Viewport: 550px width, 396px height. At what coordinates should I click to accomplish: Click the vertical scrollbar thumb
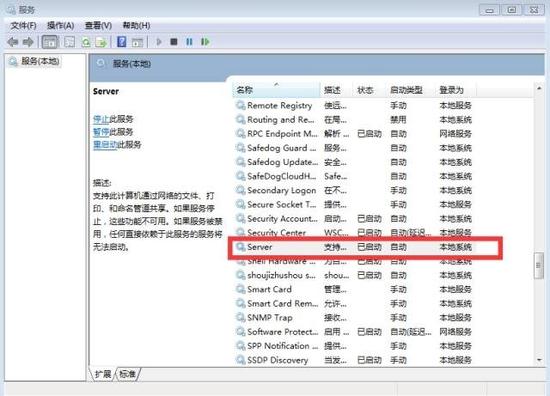[538, 266]
